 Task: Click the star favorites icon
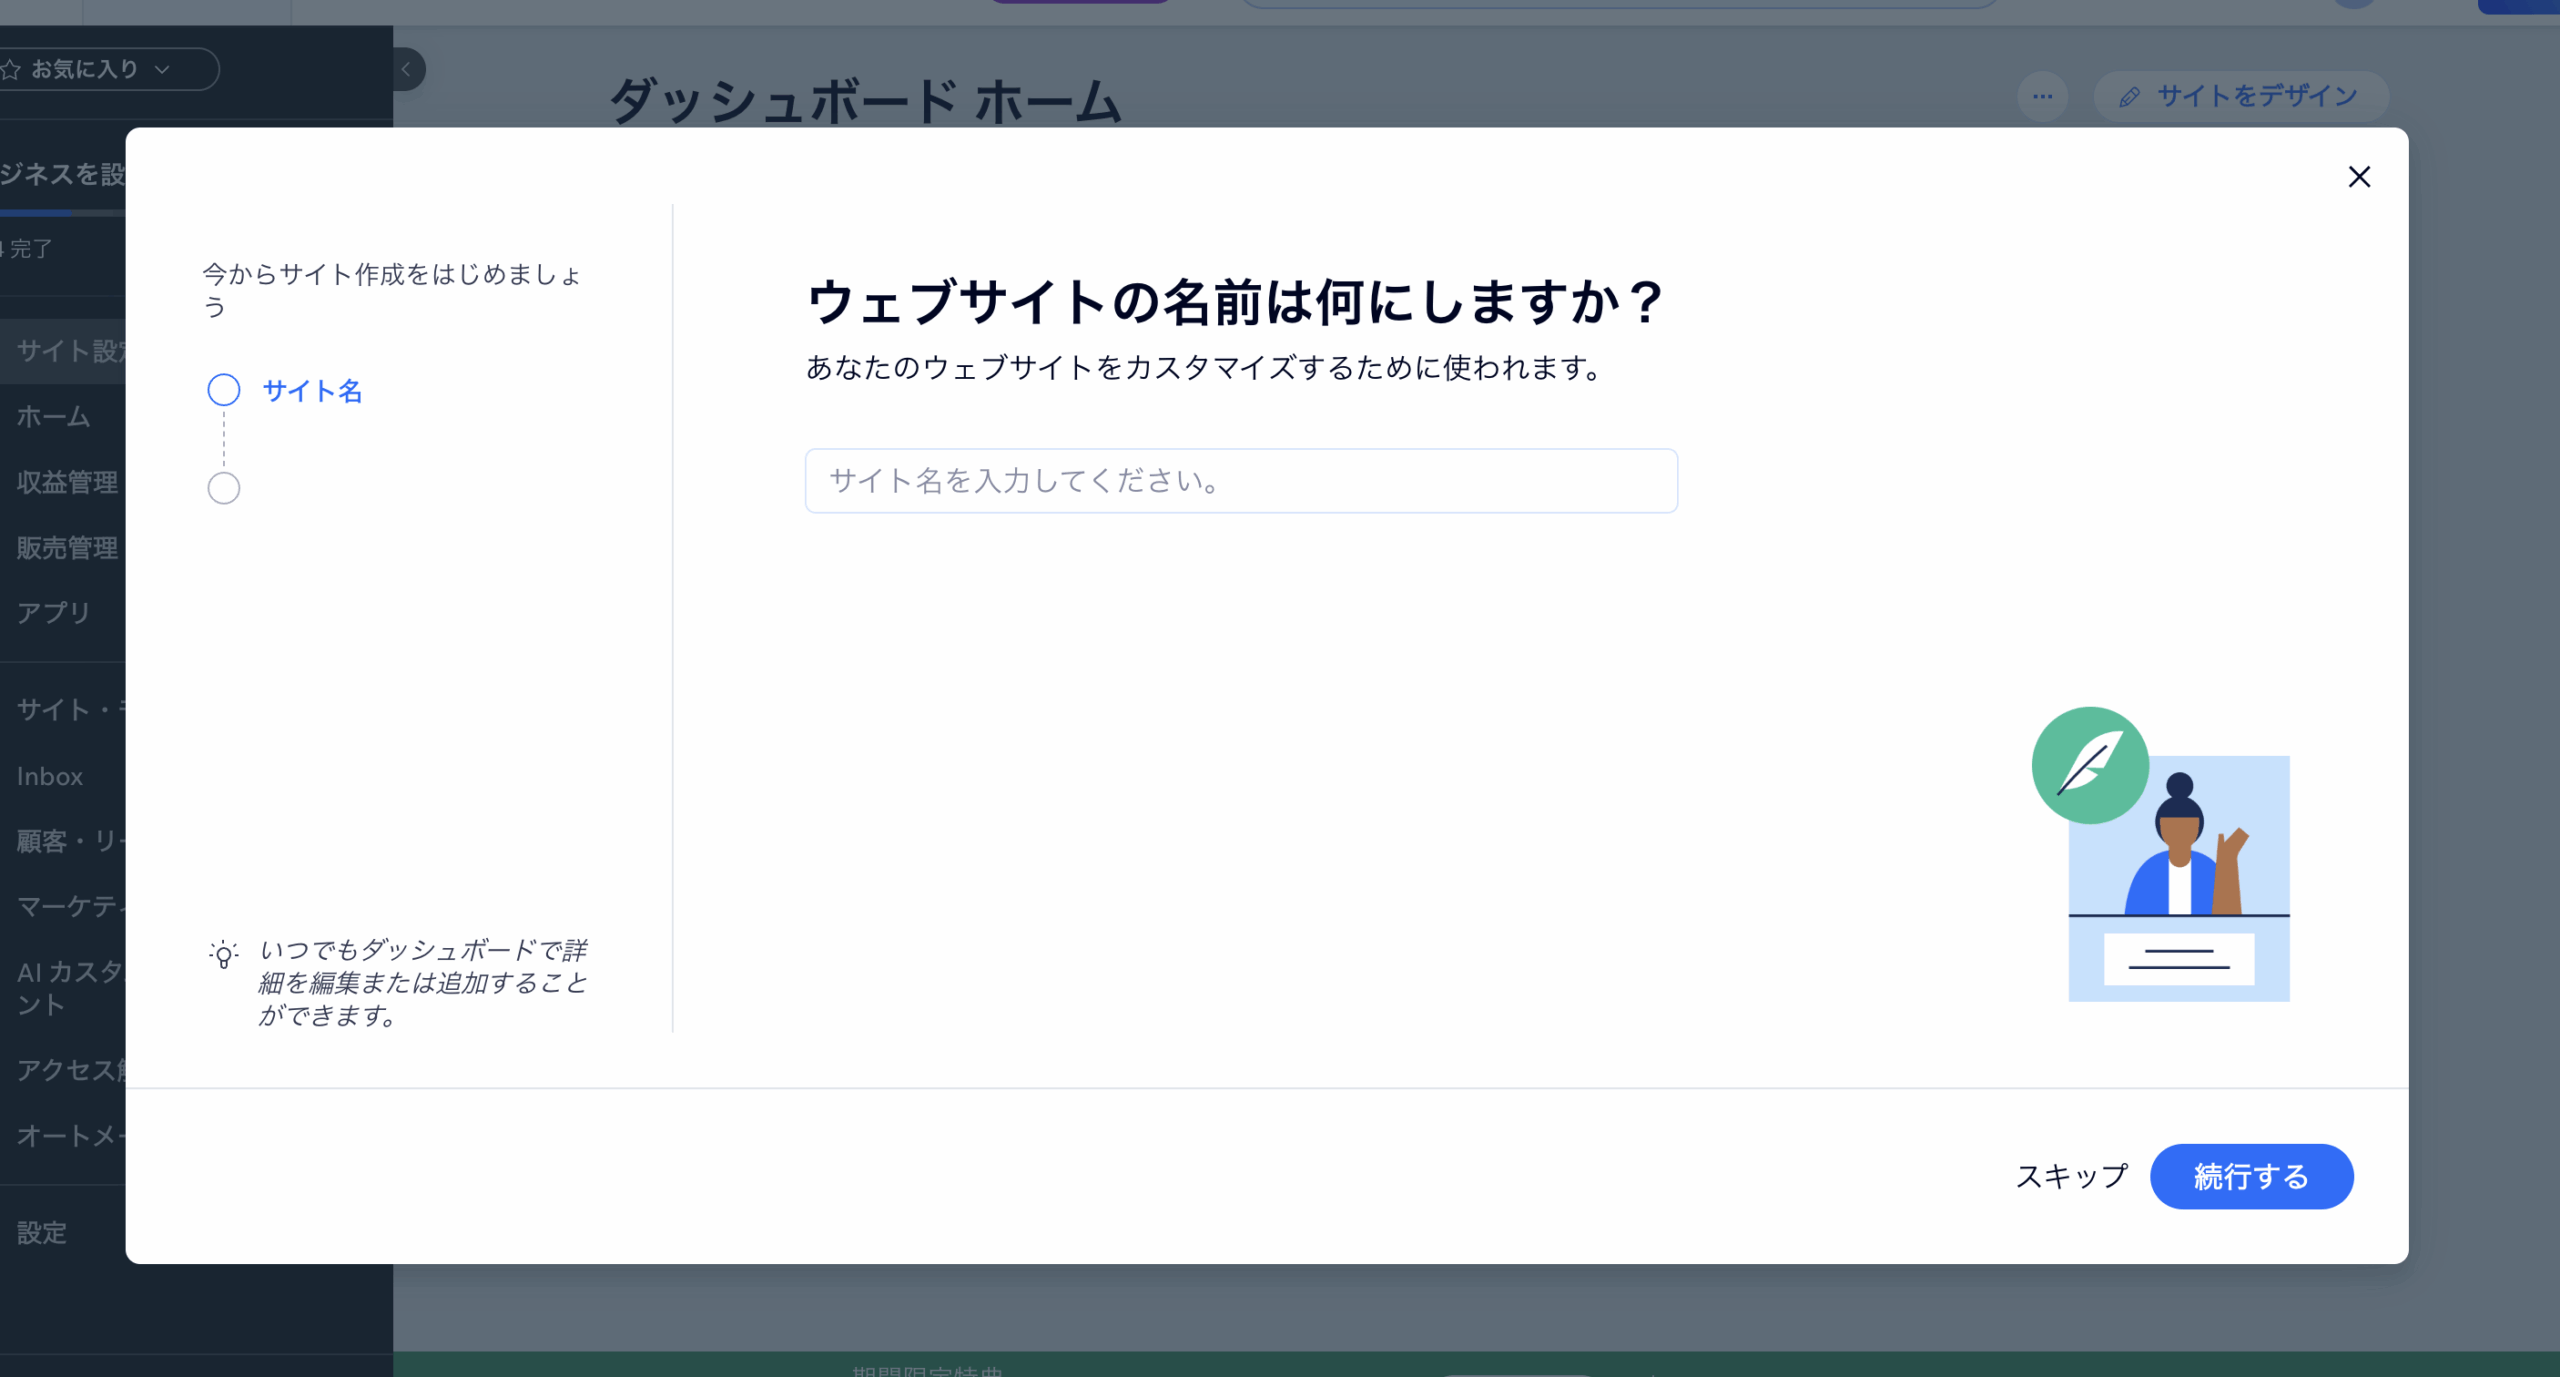point(11,69)
